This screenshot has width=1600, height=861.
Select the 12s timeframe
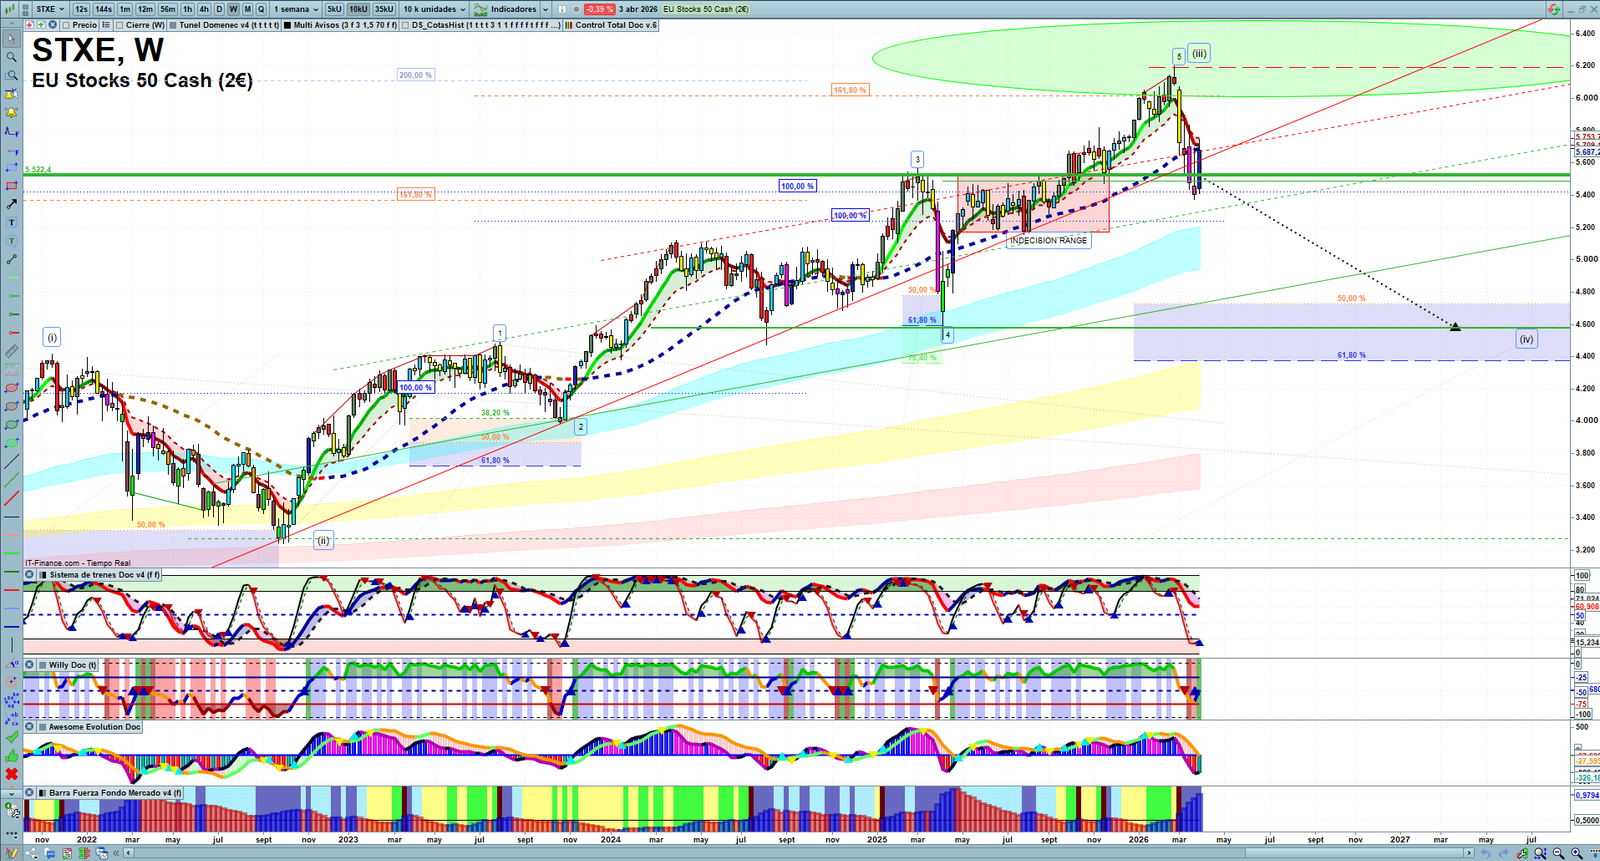click(x=81, y=9)
